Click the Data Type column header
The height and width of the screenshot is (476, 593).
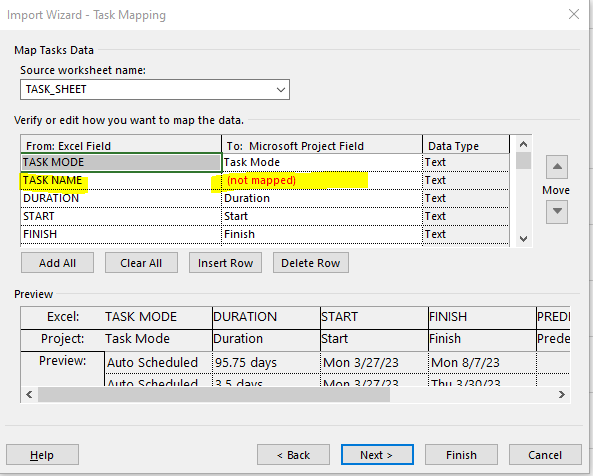tap(466, 145)
